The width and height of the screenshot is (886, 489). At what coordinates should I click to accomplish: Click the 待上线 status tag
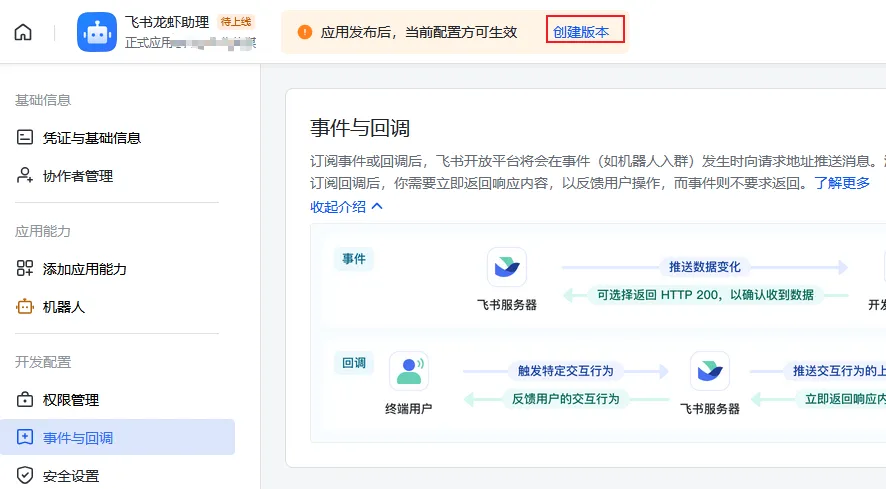pyautogui.click(x=236, y=21)
